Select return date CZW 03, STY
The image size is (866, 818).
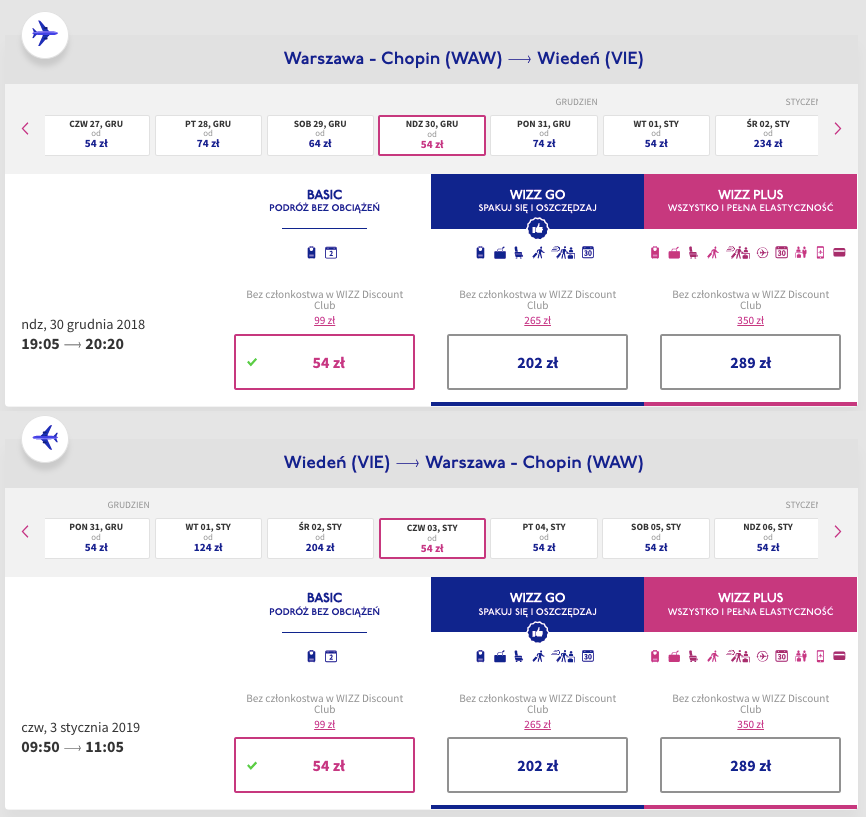[x=432, y=539]
